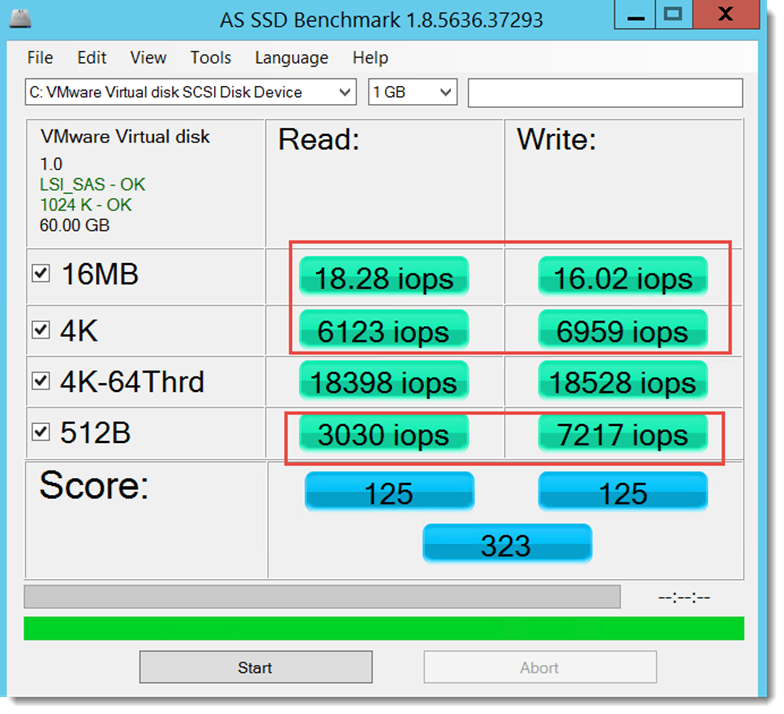Click the 7217 iops 512B write result
The width and height of the screenshot is (784, 714).
[x=622, y=433]
